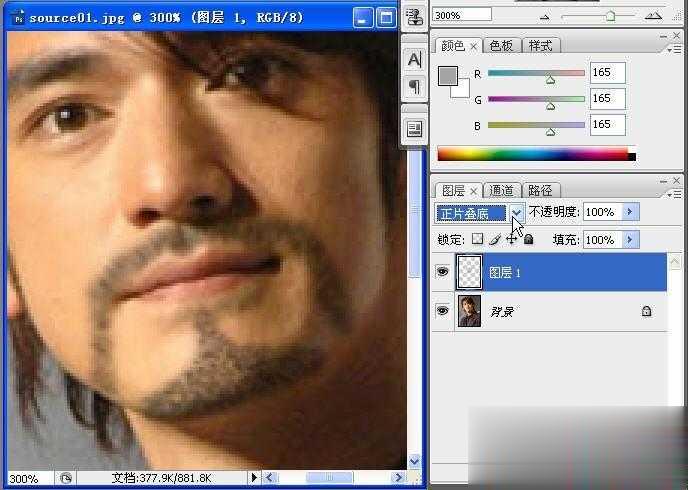This screenshot has width=688, height=490.
Task: Click the 不透明度 100% input field
Action: (603, 212)
